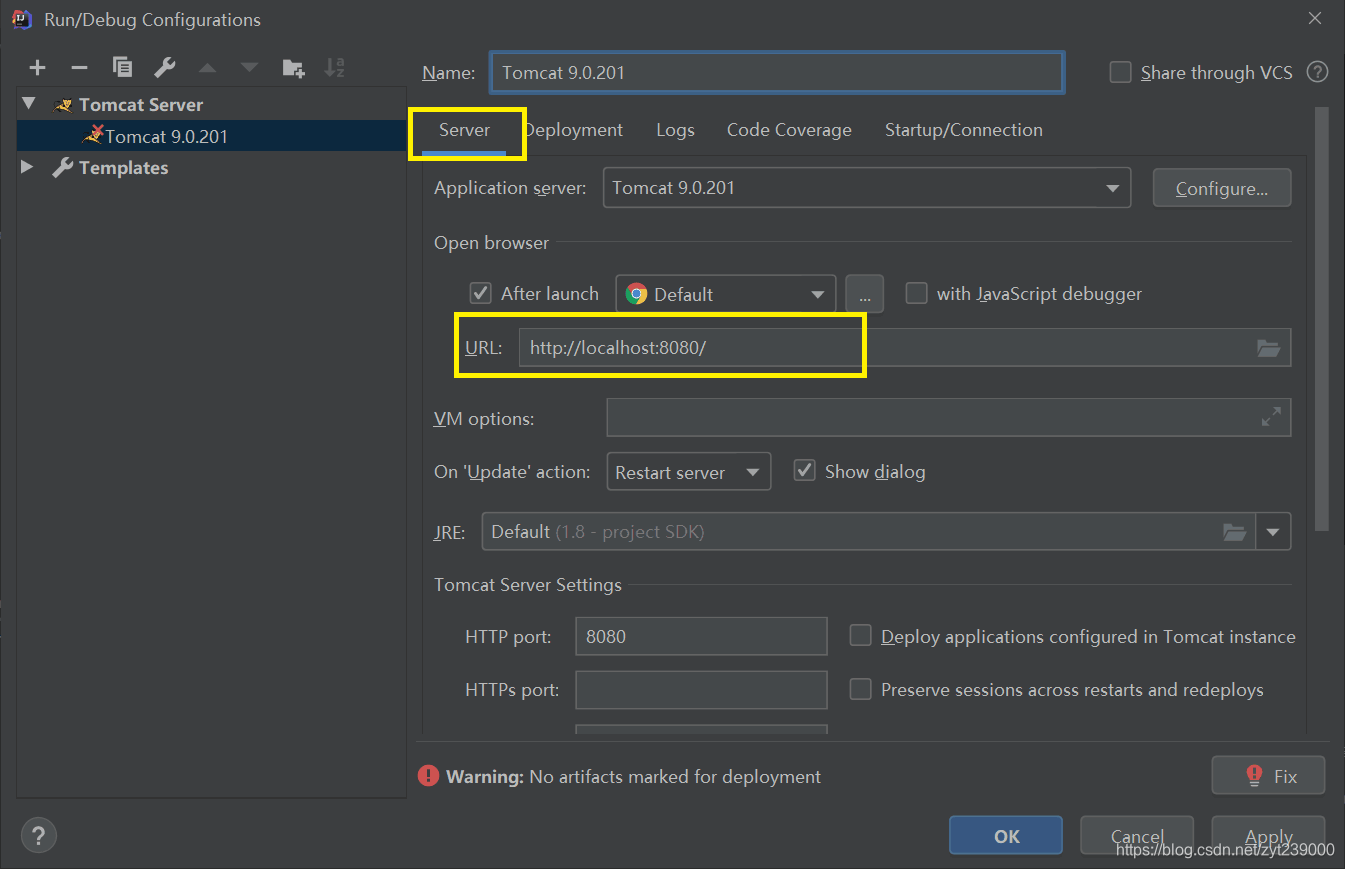Enable Share through VCS checkbox
Image resolution: width=1345 pixels, height=869 pixels.
1121,72
